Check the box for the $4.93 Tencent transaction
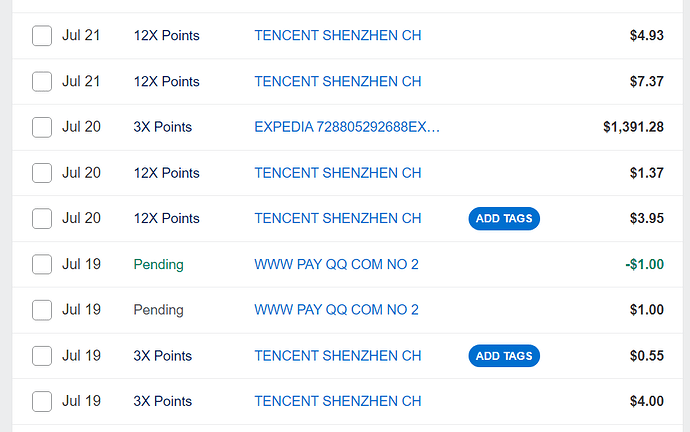This screenshot has height=432, width=690. (x=42, y=36)
